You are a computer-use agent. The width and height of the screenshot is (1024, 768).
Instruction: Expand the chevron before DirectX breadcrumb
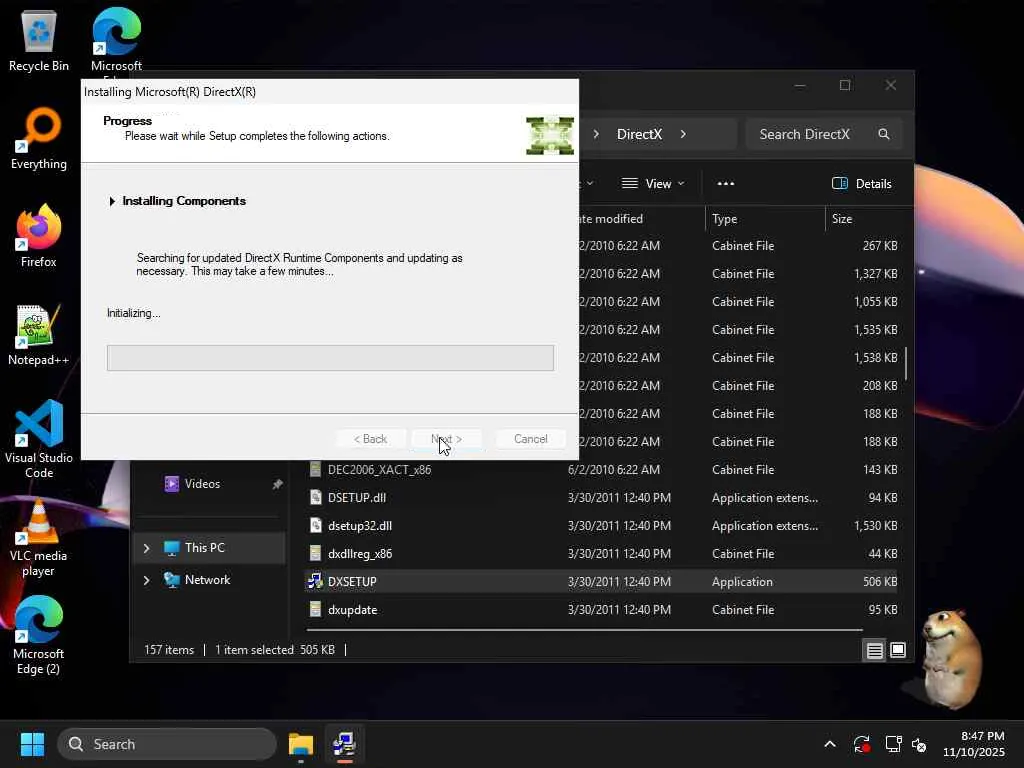coord(596,134)
